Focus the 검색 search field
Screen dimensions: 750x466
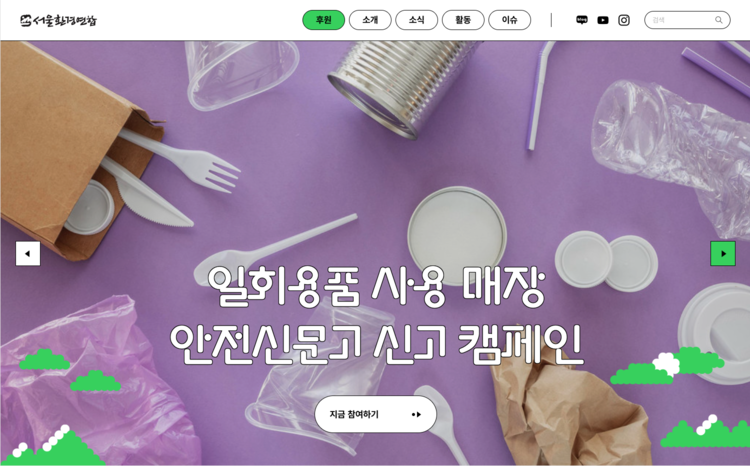tap(687, 20)
